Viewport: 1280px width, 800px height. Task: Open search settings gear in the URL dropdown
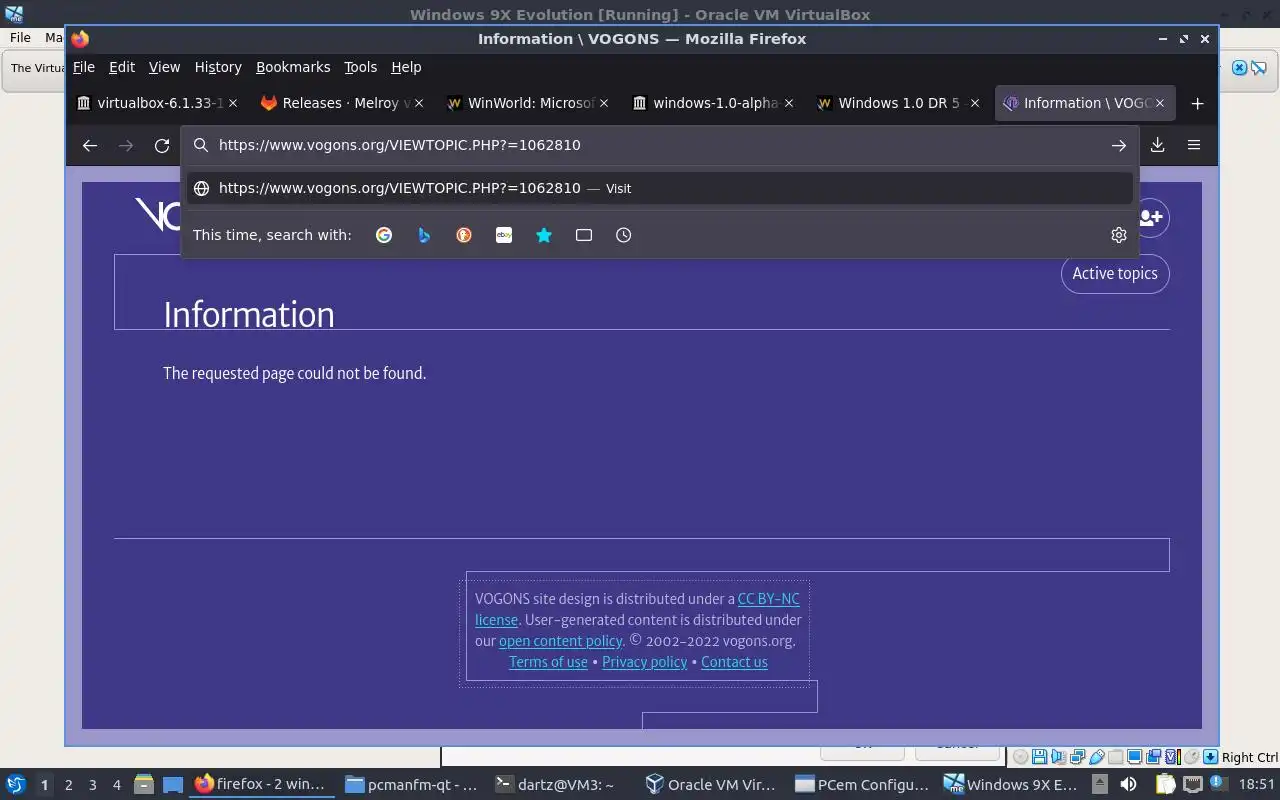[x=1119, y=235]
